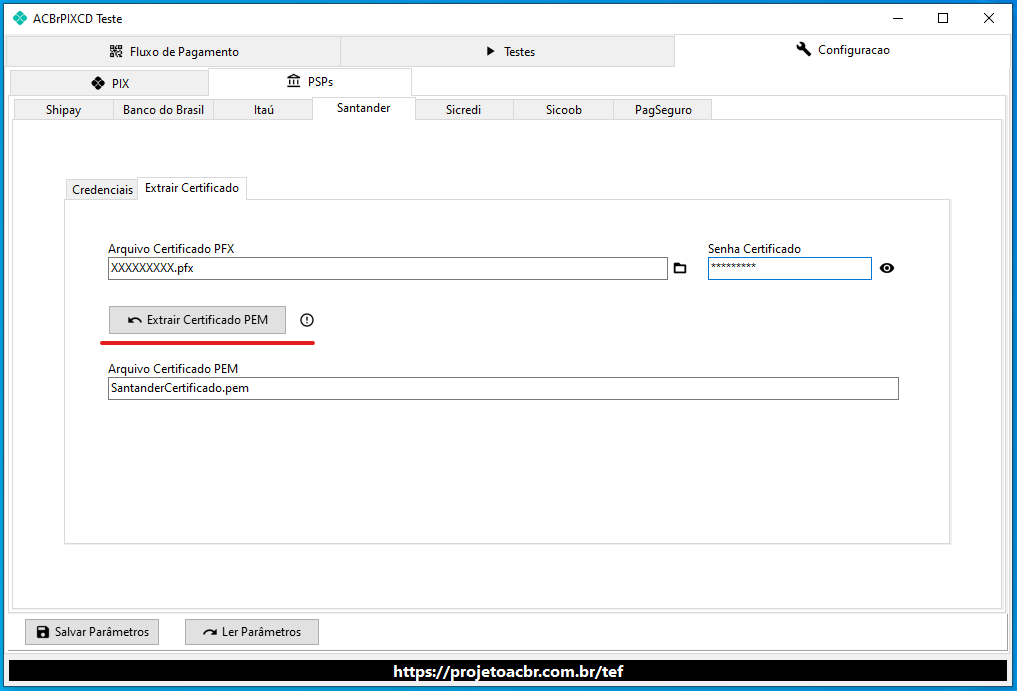Click the ACBrPIXCD app icon in title bar
The width and height of the screenshot is (1017, 691).
point(20,18)
